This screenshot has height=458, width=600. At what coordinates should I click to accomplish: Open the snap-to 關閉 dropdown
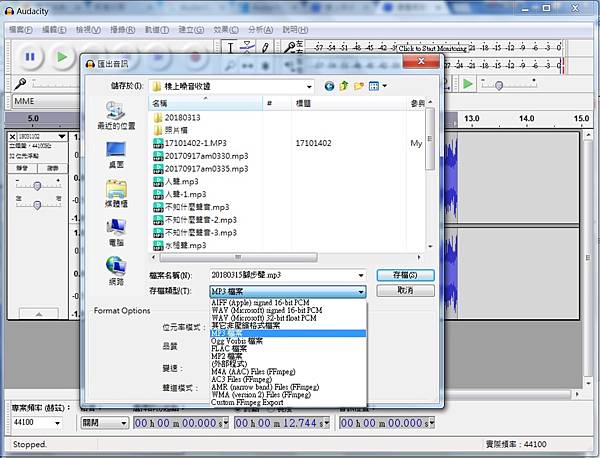[104, 423]
